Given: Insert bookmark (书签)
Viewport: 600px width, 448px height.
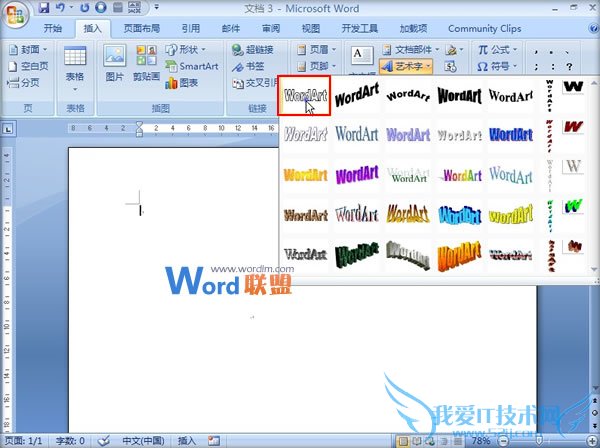Looking at the screenshot, I should [248, 66].
